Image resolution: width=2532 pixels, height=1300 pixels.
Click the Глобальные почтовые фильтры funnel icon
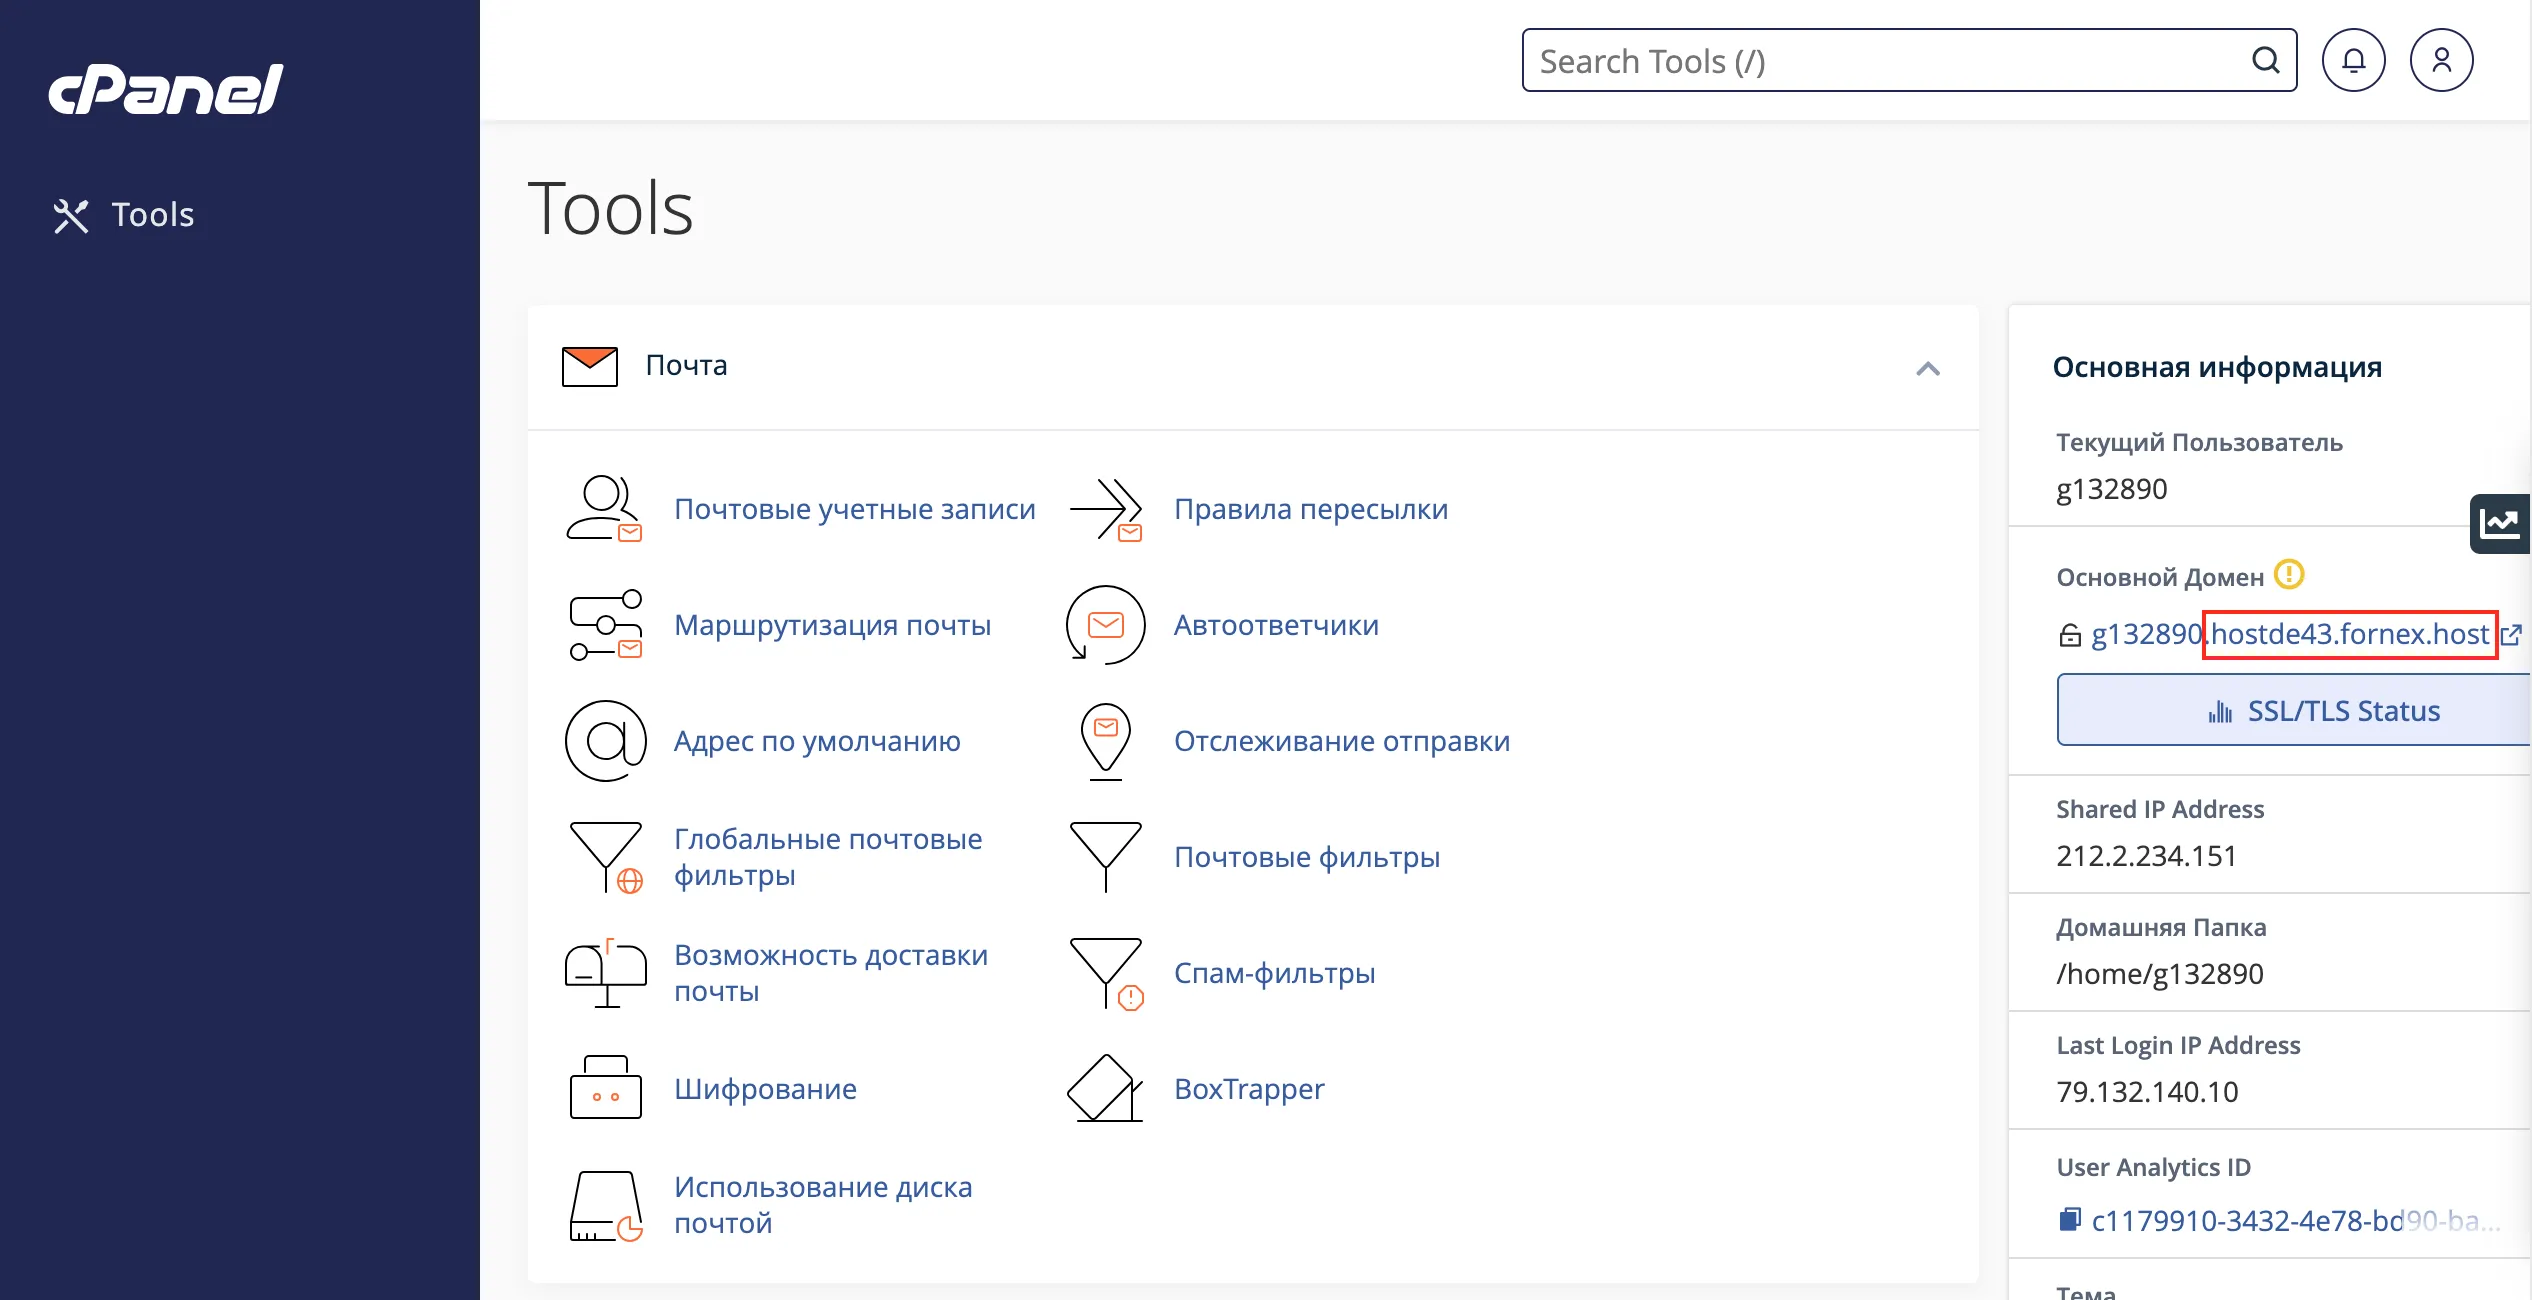pyautogui.click(x=605, y=857)
